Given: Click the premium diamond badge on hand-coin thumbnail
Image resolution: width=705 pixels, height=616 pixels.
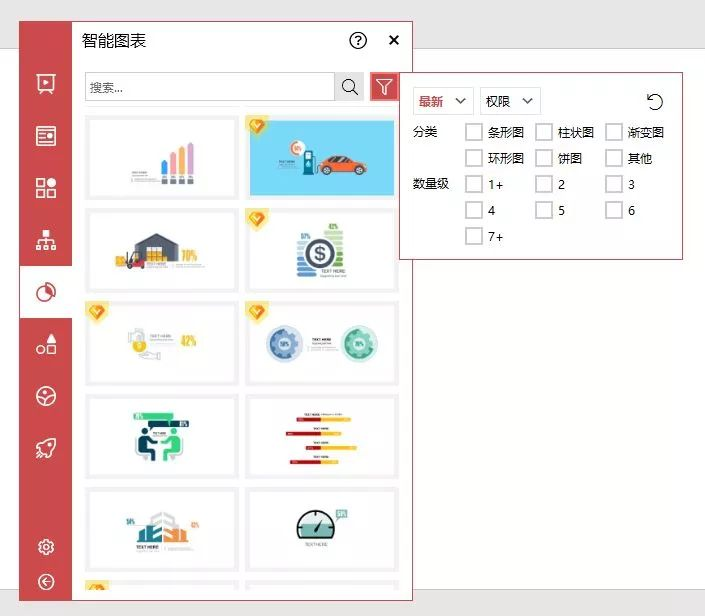Looking at the screenshot, I should (97, 312).
